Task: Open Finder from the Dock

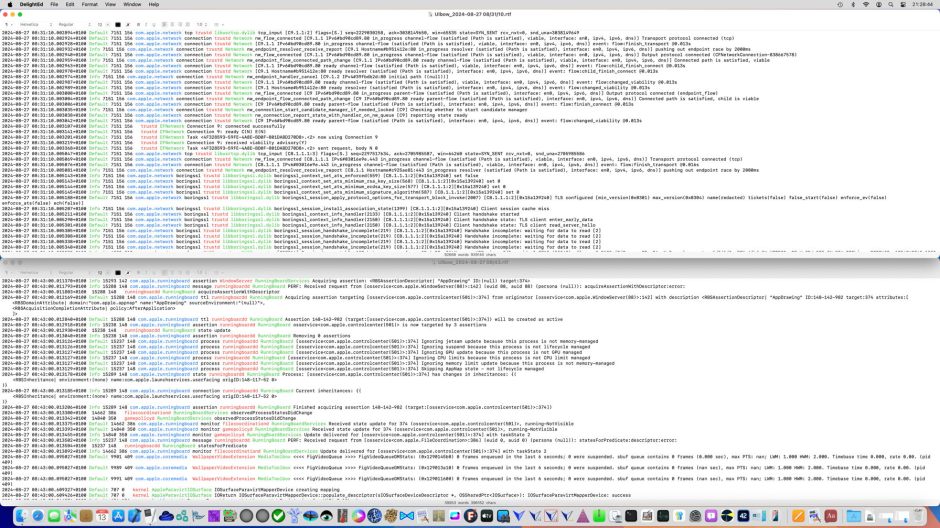Action: [22, 516]
